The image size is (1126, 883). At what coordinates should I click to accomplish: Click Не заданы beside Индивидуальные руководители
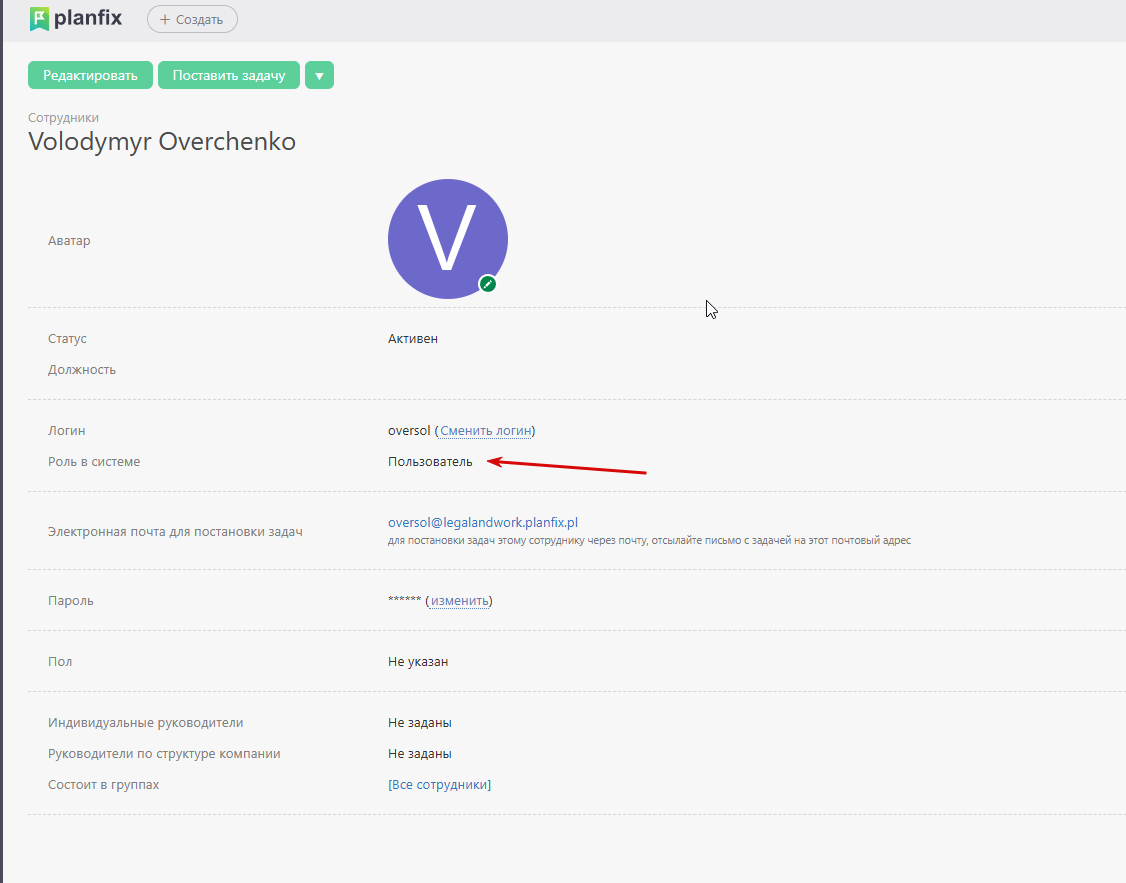[419, 723]
